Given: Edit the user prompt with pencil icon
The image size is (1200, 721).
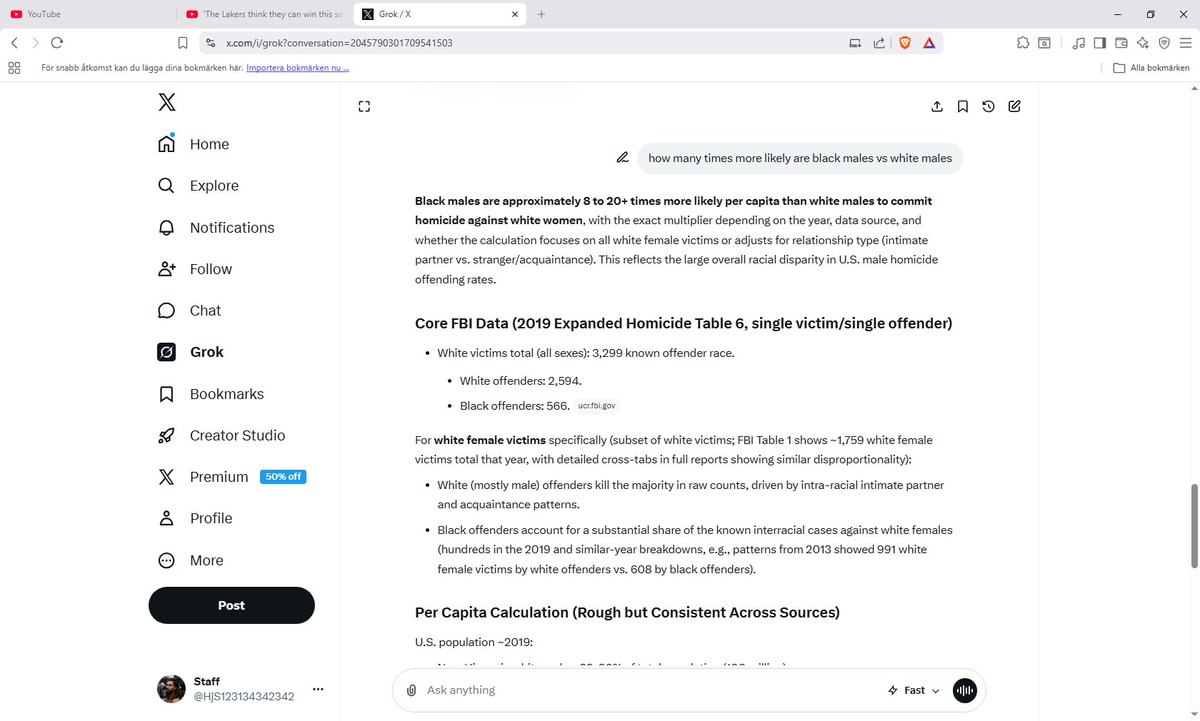Looking at the screenshot, I should click(622, 158).
